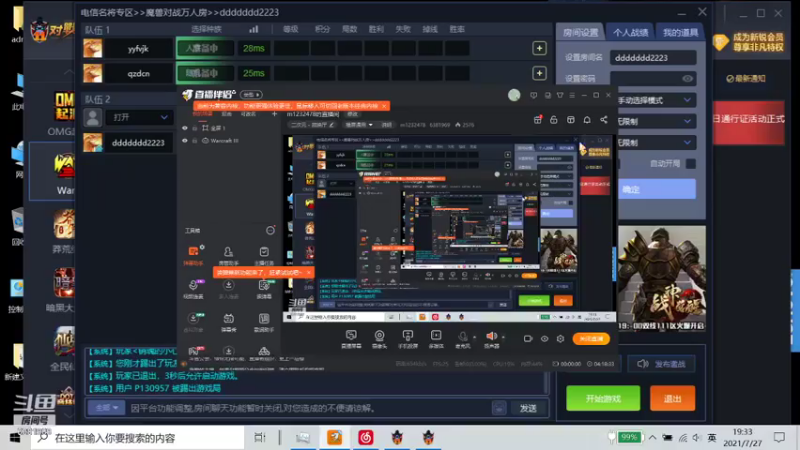Add a new scene with the plus icon
The height and width of the screenshot is (450, 800).
click(x=274, y=114)
